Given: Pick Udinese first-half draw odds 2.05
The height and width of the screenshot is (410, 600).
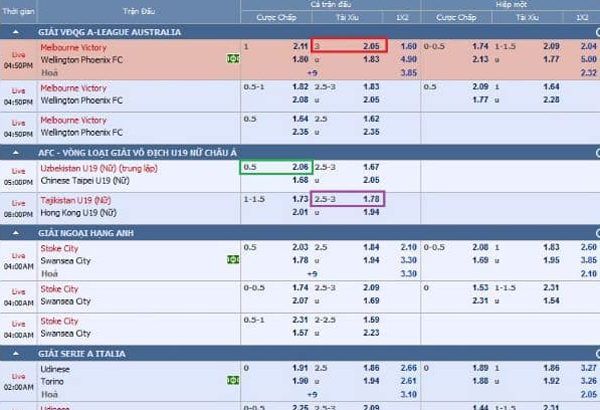Looking at the screenshot, I should click(x=589, y=394).
